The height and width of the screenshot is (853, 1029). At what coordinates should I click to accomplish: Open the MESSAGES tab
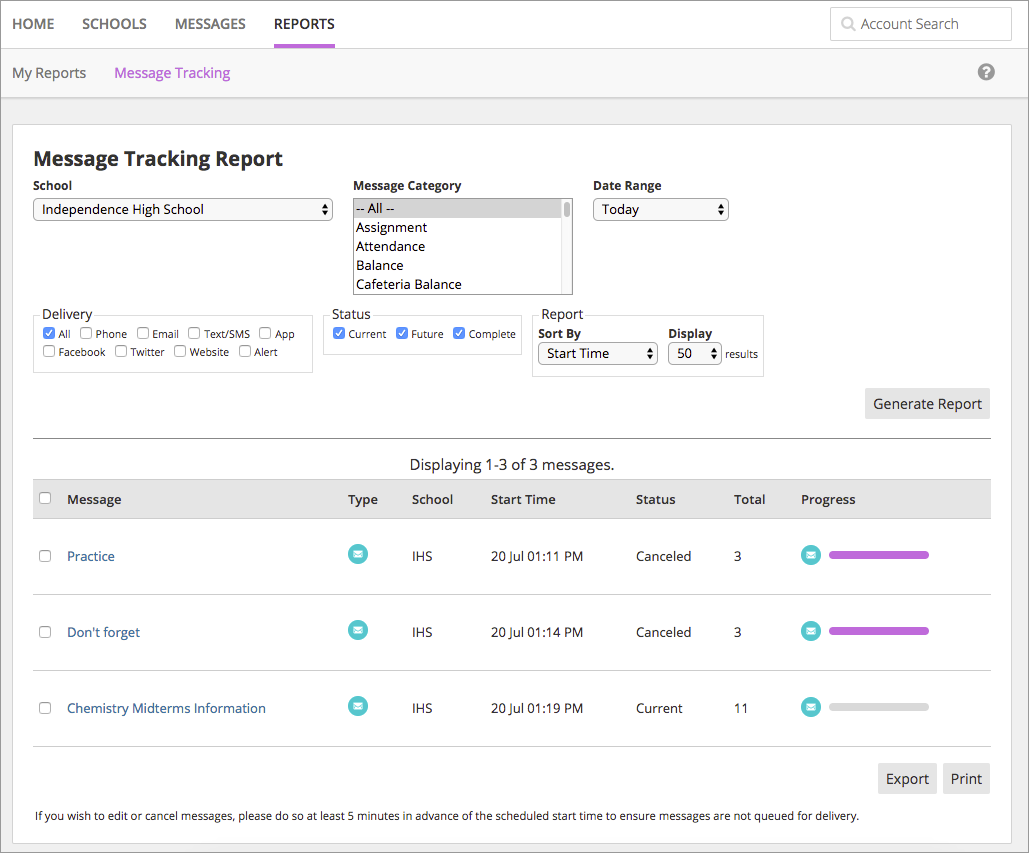[210, 24]
